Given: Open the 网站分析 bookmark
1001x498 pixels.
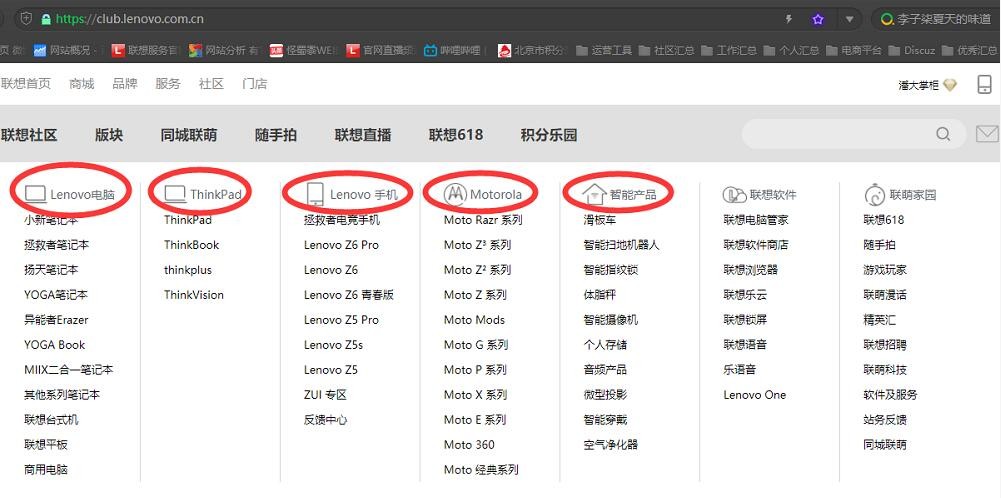Looking at the screenshot, I should 224,50.
